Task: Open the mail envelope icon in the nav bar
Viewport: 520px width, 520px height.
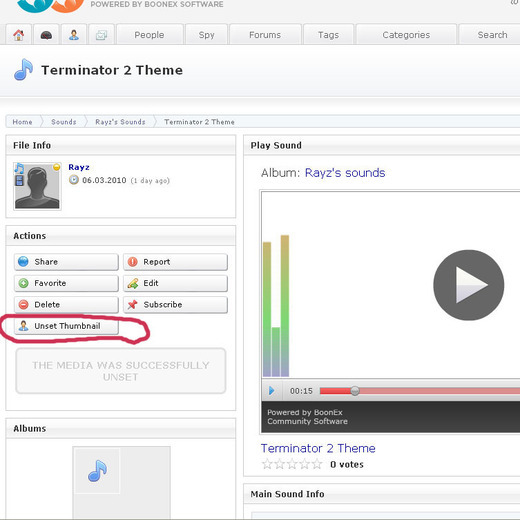Action: [x=101, y=34]
